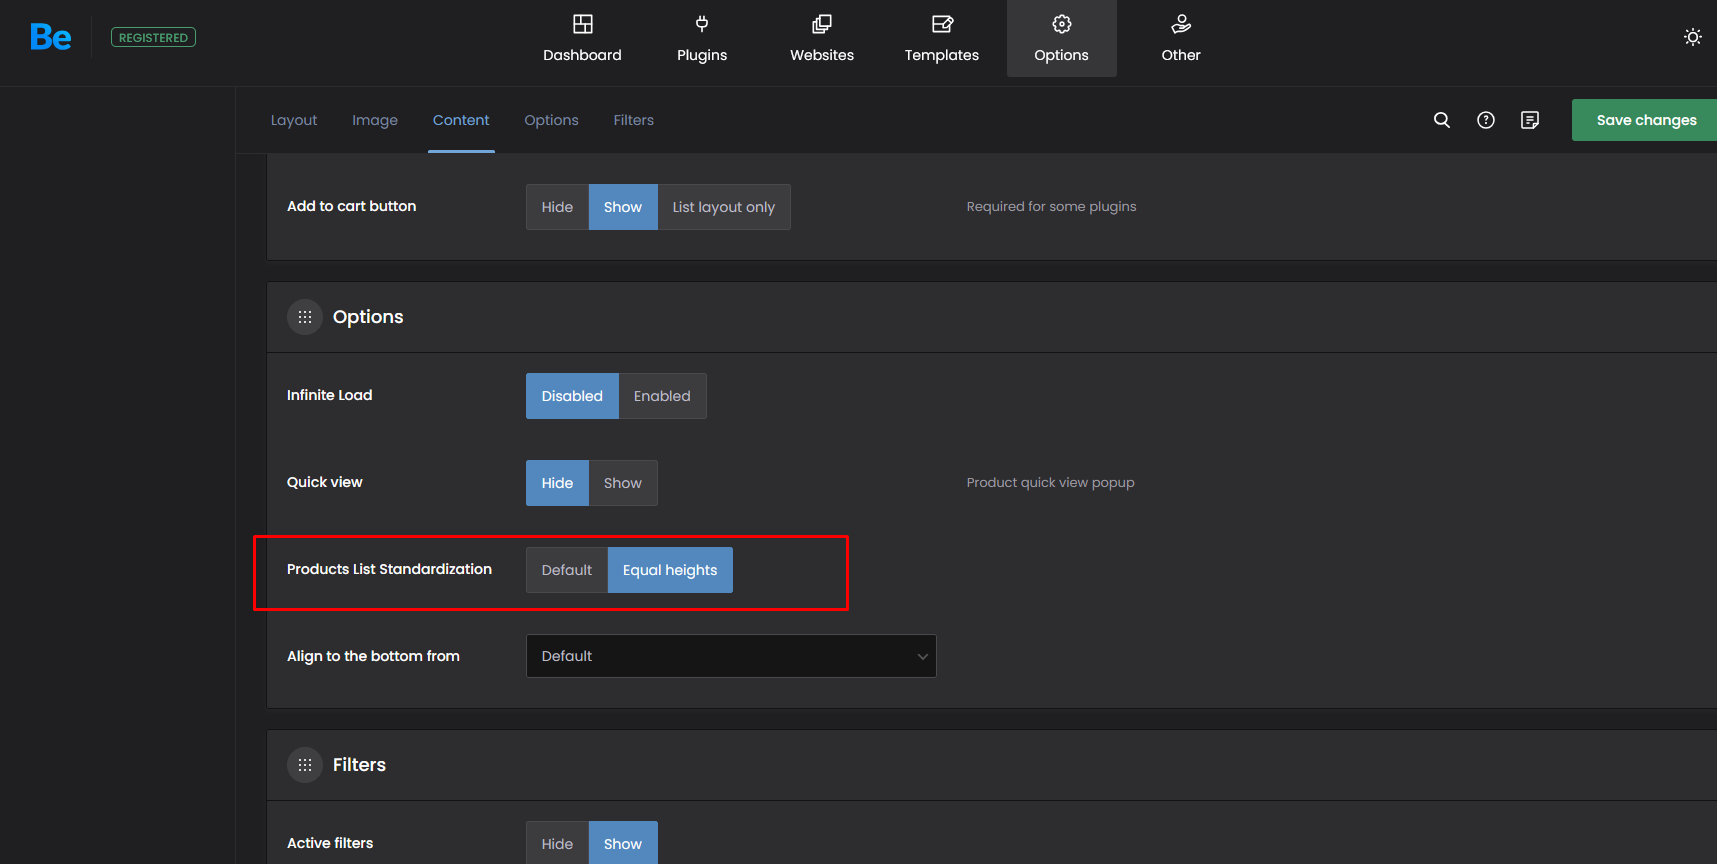Set Infinite Load to Disabled

point(572,396)
